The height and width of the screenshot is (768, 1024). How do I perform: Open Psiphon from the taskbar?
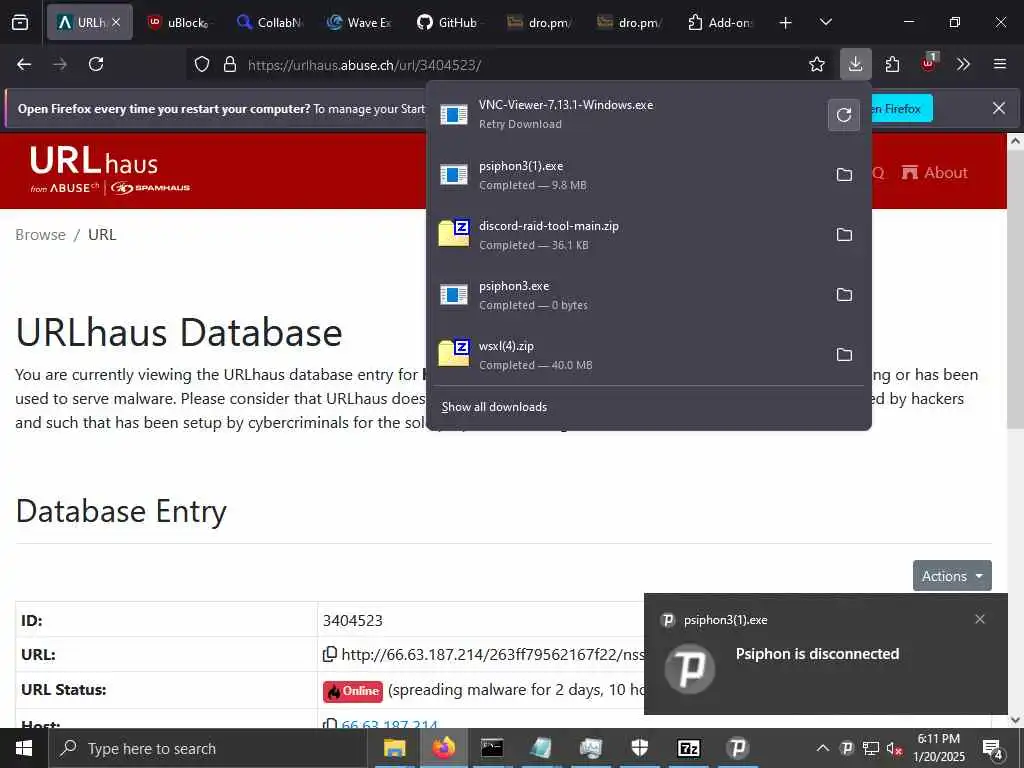(x=737, y=748)
